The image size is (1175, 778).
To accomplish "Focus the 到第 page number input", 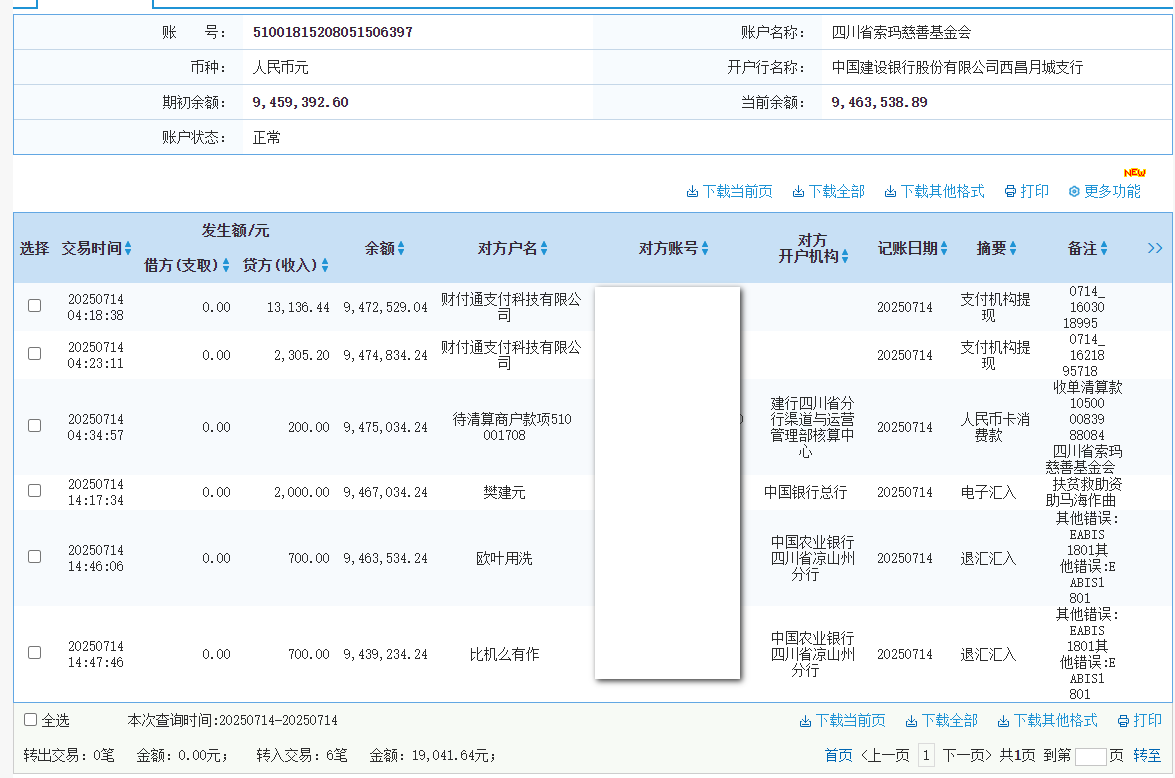I will 1090,756.
